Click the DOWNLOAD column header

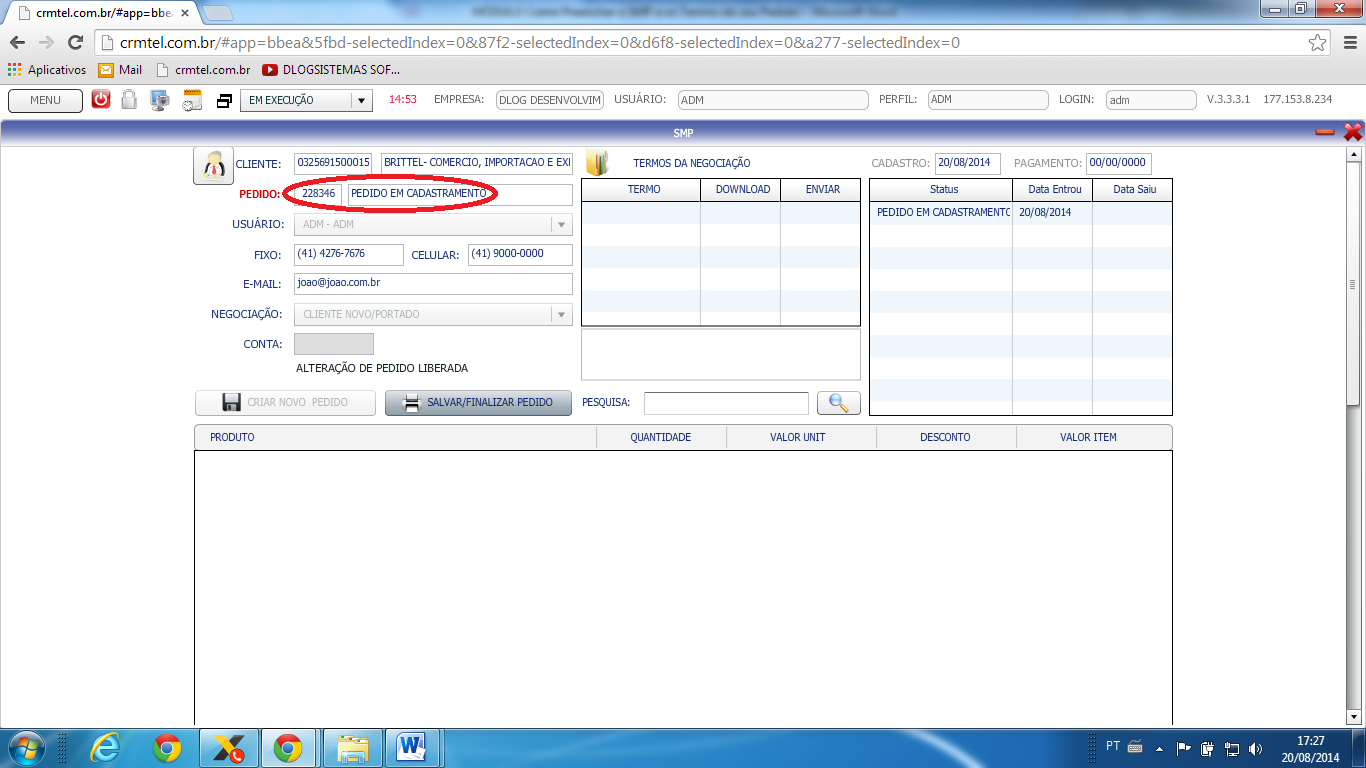(x=741, y=190)
